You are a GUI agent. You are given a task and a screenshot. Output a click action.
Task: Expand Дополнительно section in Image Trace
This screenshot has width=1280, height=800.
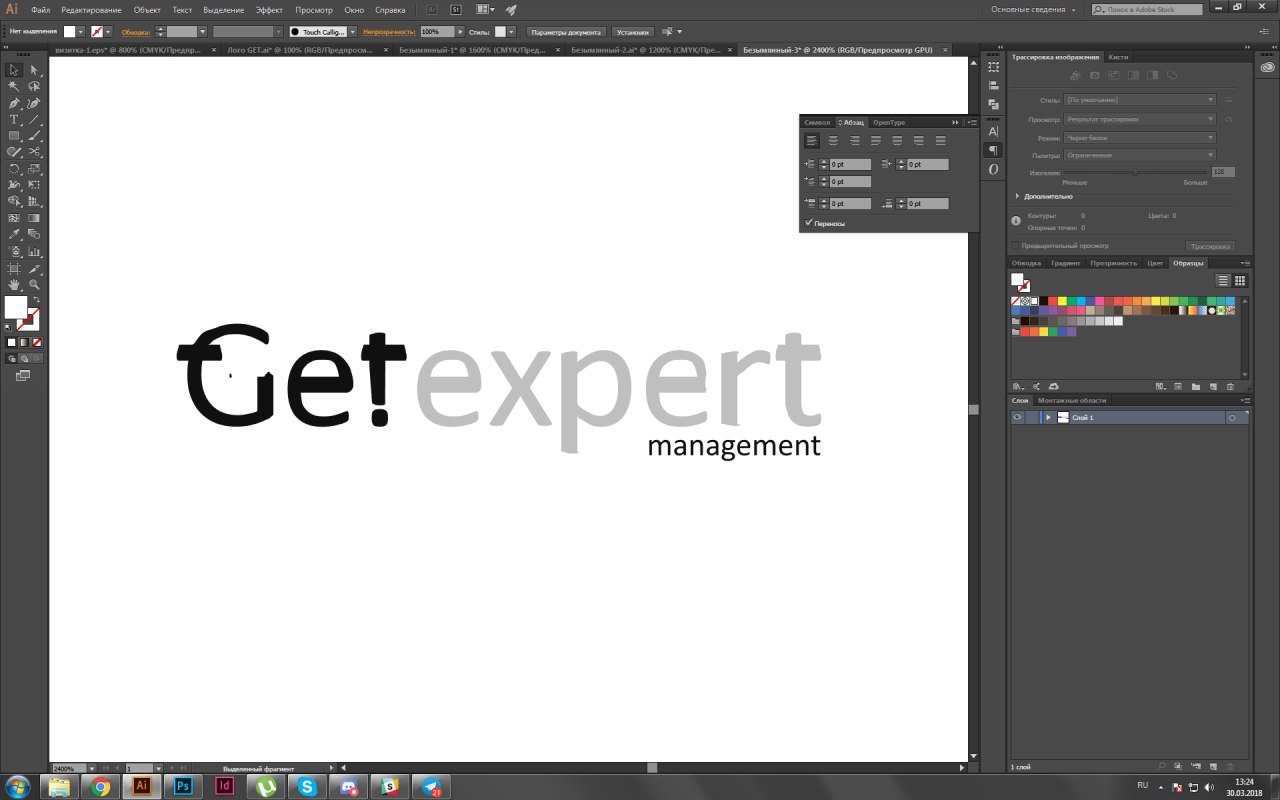pos(1018,196)
